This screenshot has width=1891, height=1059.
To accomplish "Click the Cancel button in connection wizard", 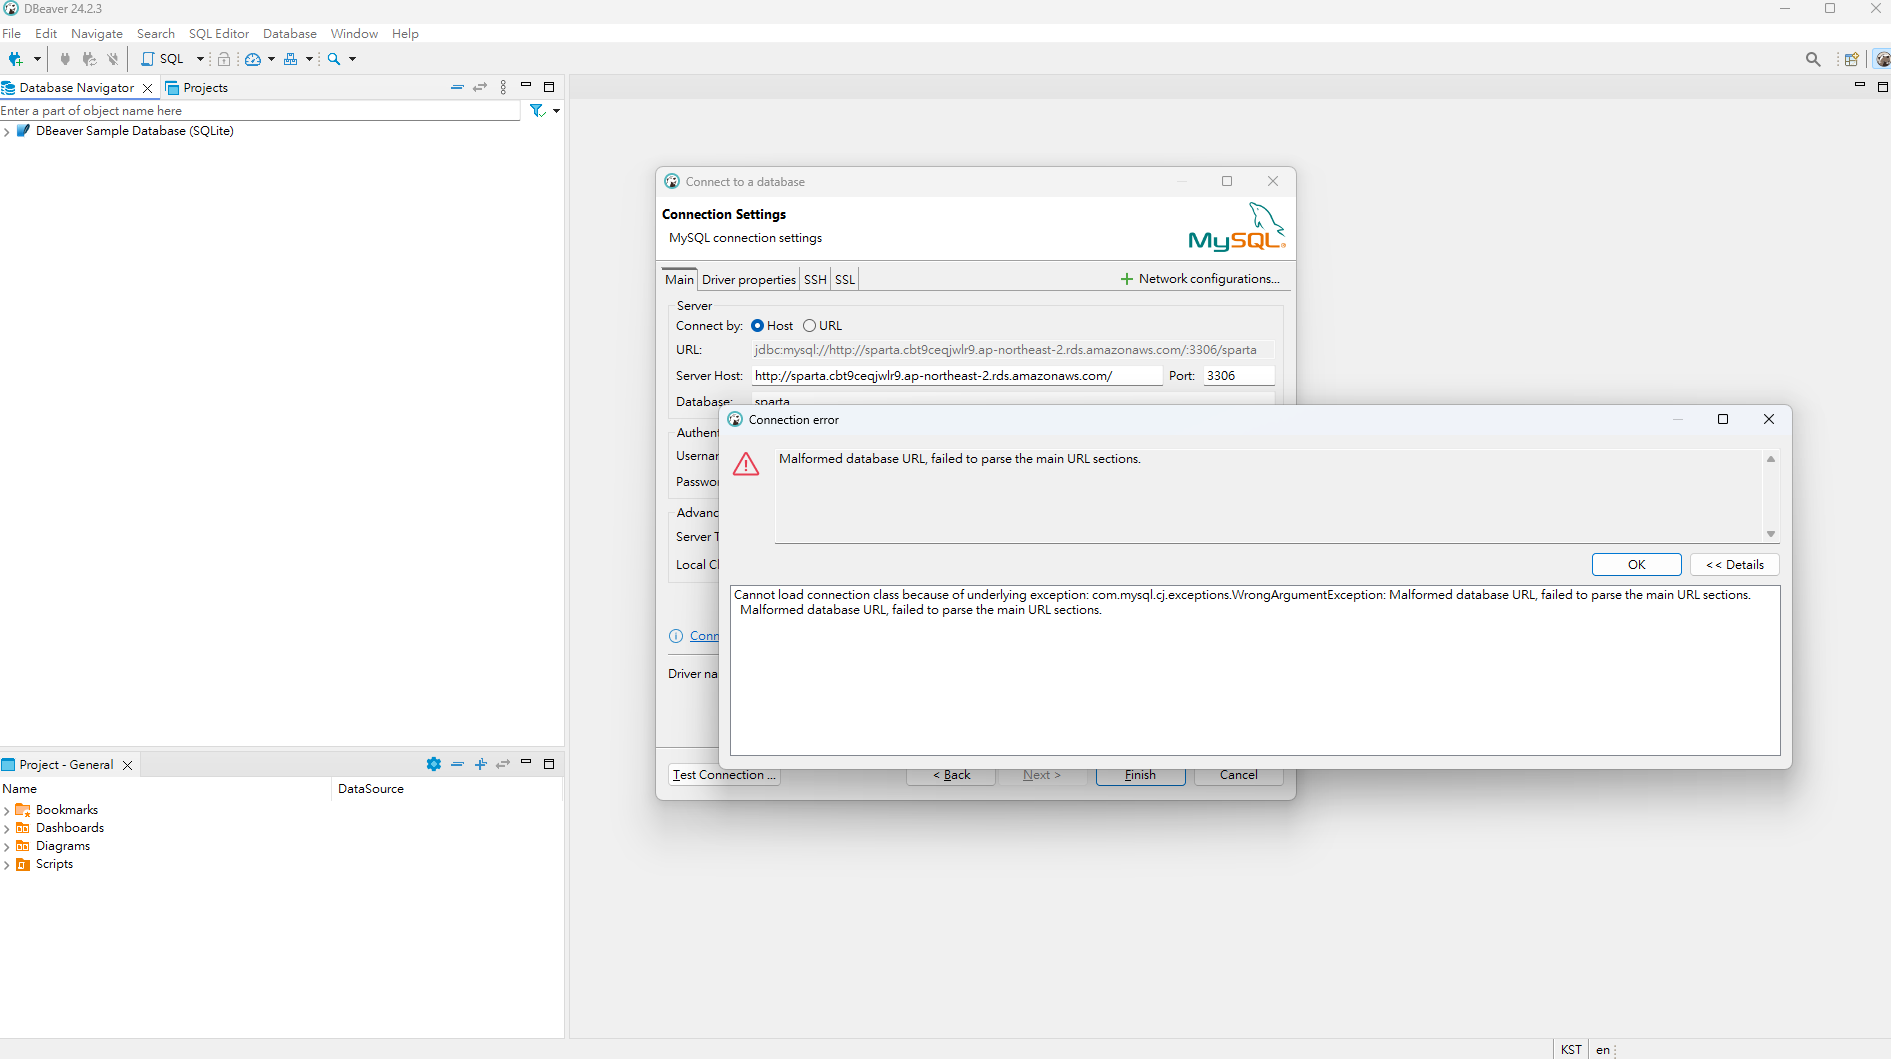I will [1238, 776].
